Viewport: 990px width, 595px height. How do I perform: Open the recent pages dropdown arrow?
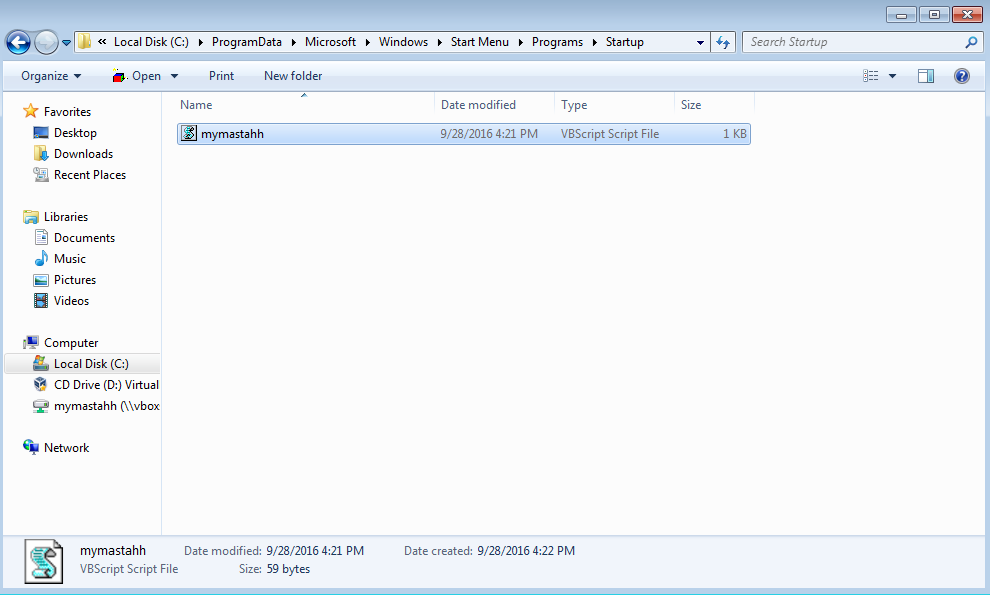[x=66, y=43]
